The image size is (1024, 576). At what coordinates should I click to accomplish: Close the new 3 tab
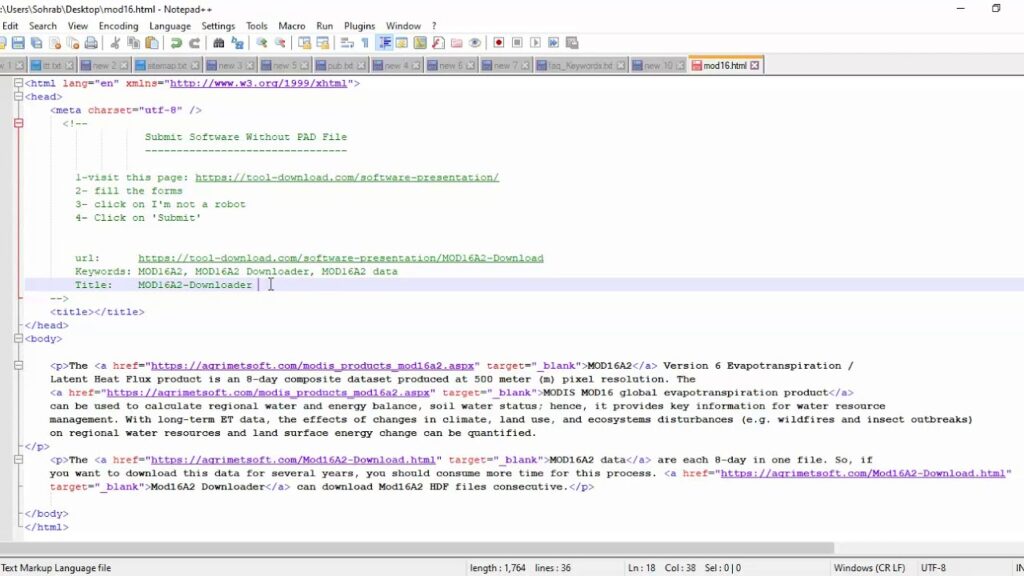tap(250, 65)
